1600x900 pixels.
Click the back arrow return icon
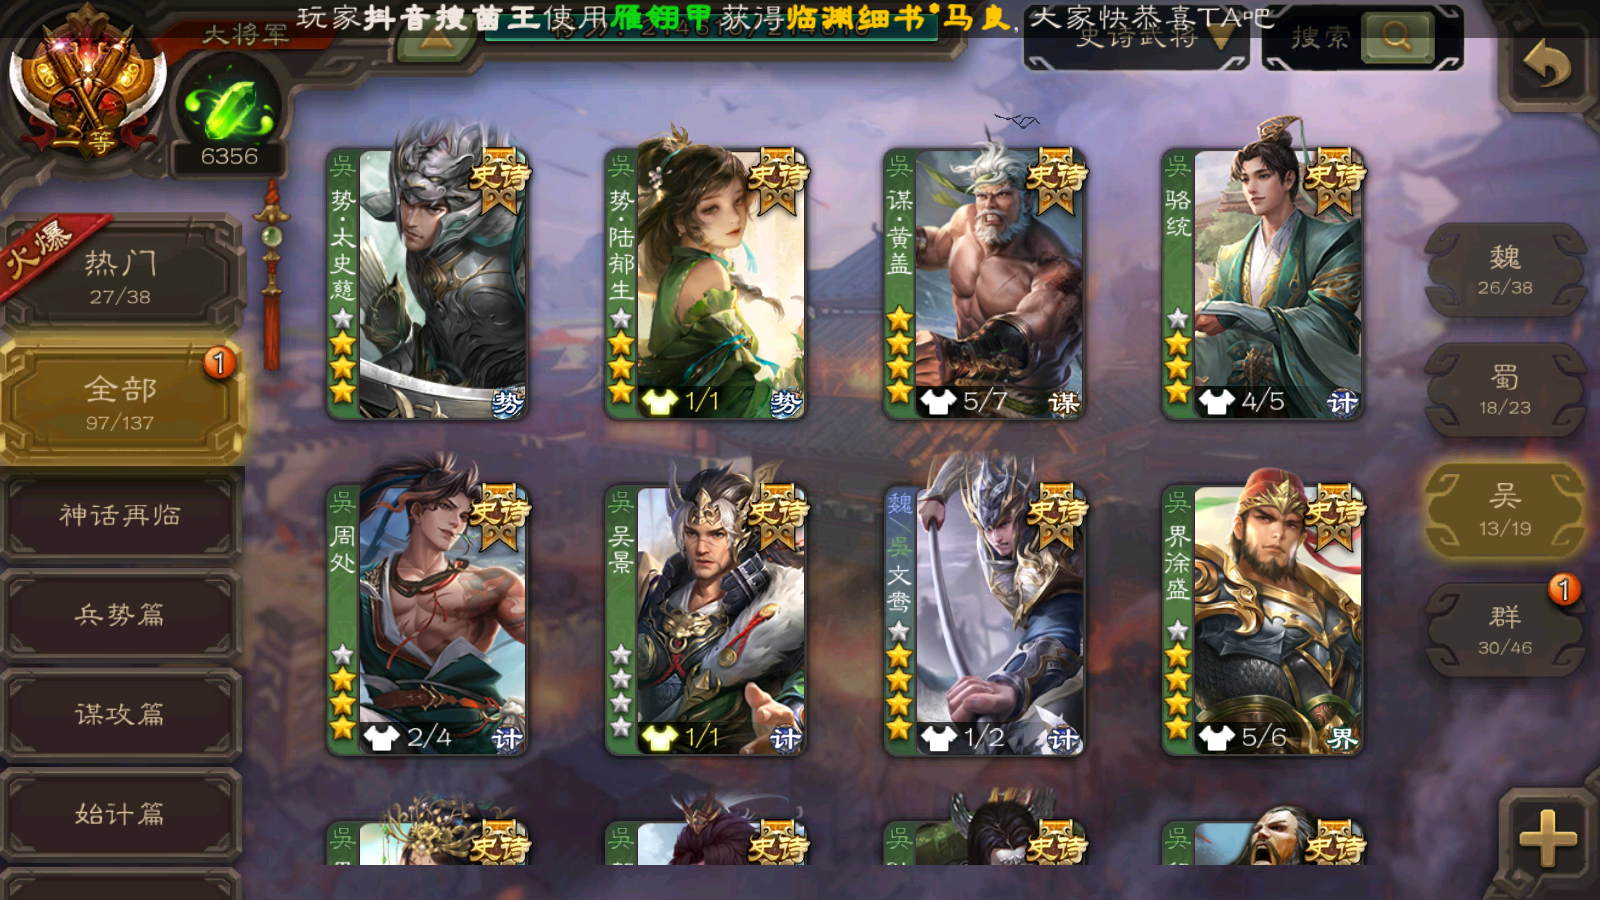tap(1546, 66)
